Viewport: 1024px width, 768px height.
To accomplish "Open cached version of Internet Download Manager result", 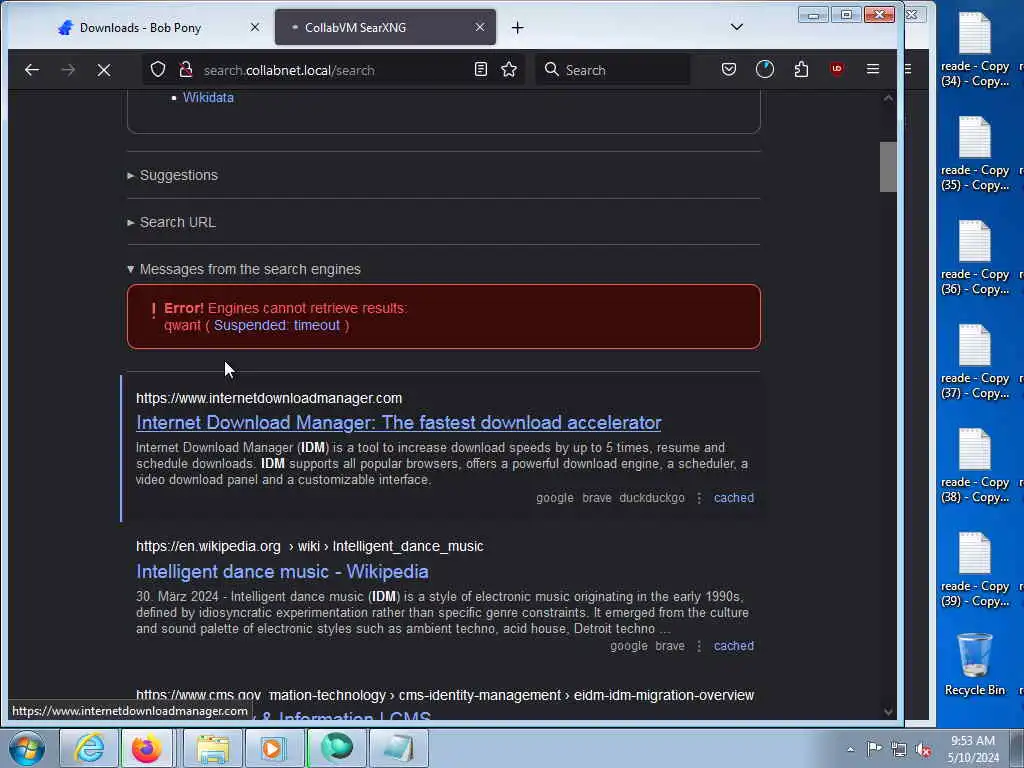I will point(733,498).
